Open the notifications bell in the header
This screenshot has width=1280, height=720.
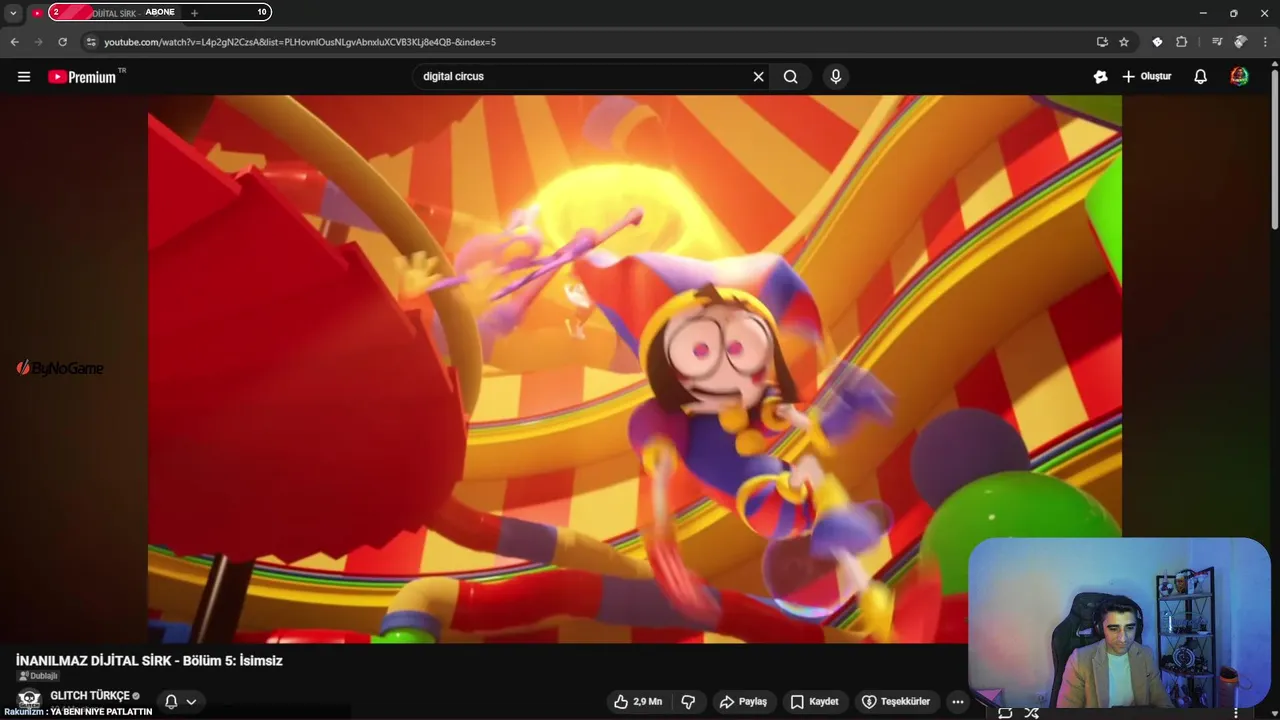[x=1201, y=77]
